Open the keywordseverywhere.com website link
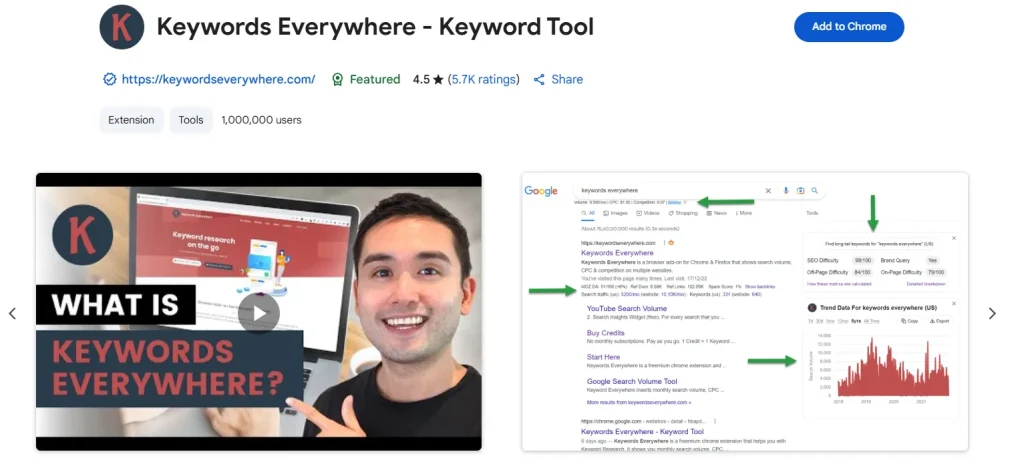 (218, 80)
